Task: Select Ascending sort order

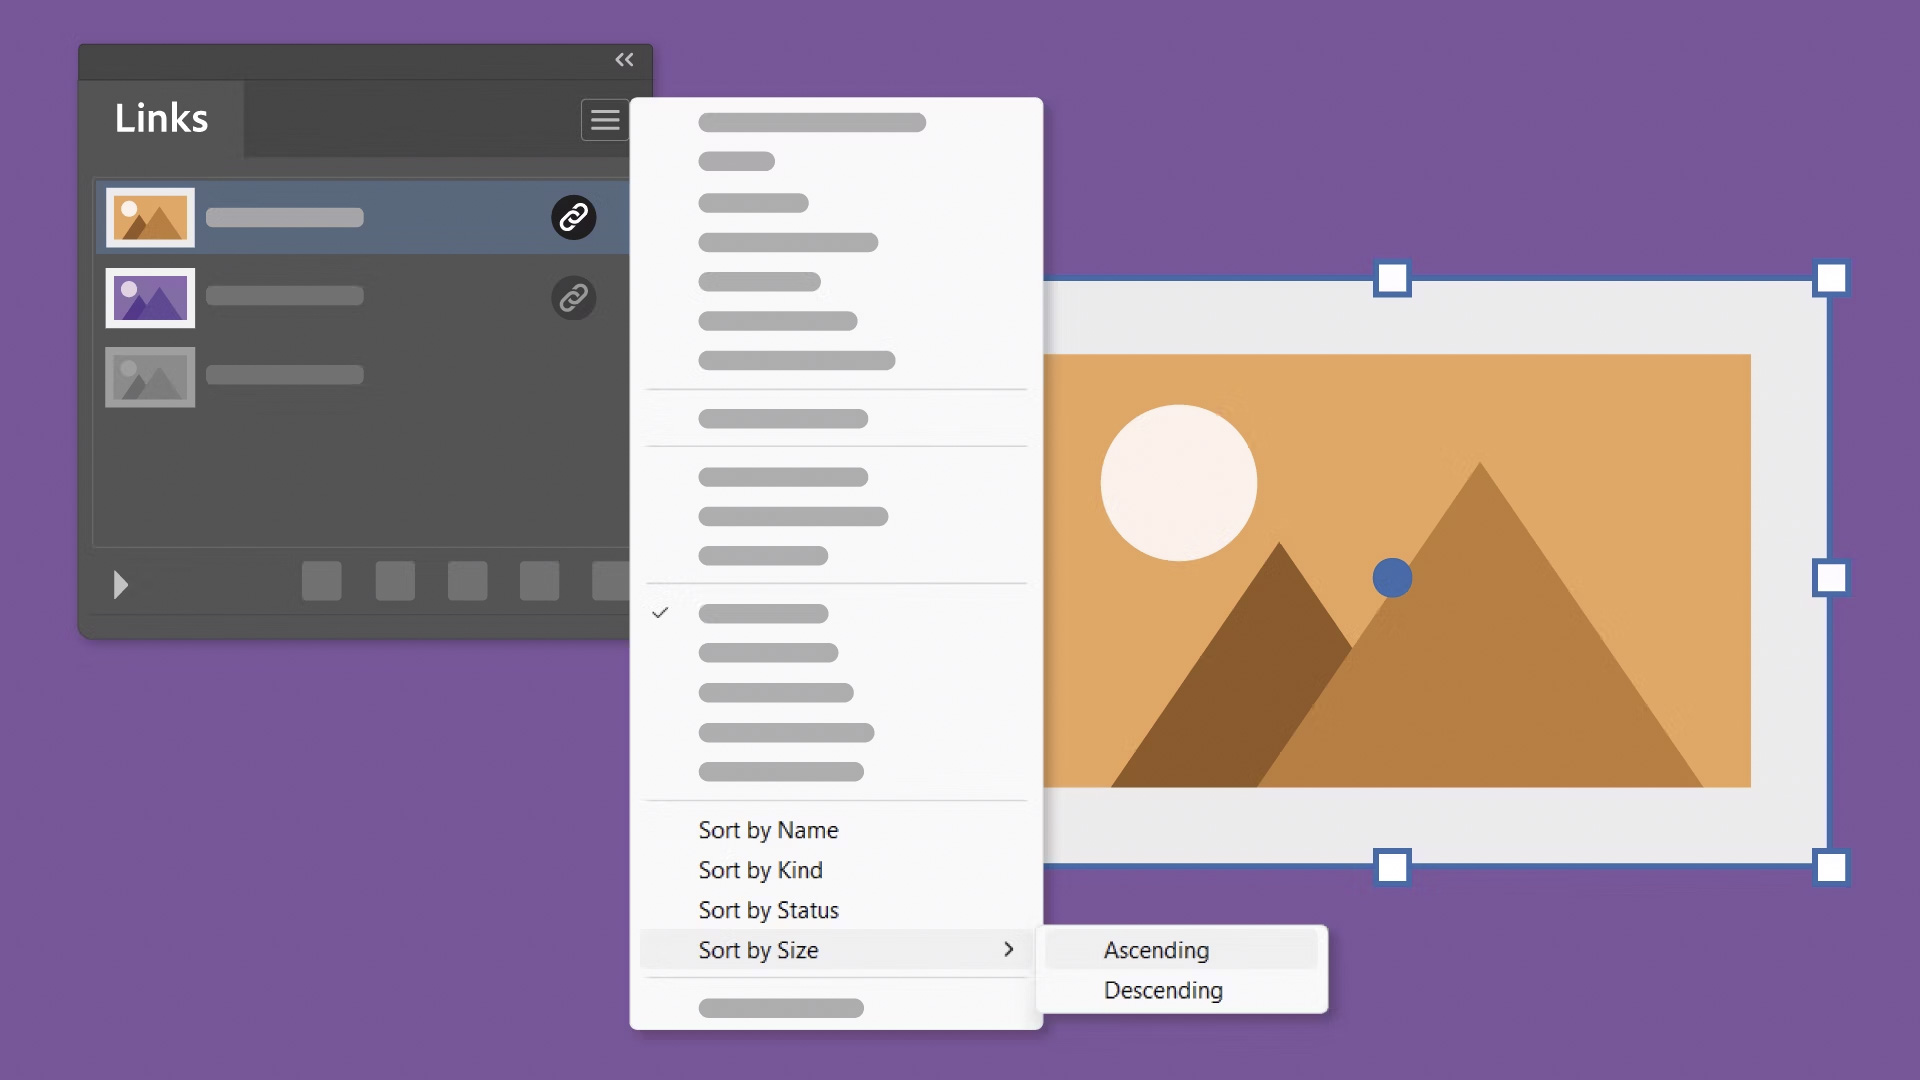Action: point(1156,950)
